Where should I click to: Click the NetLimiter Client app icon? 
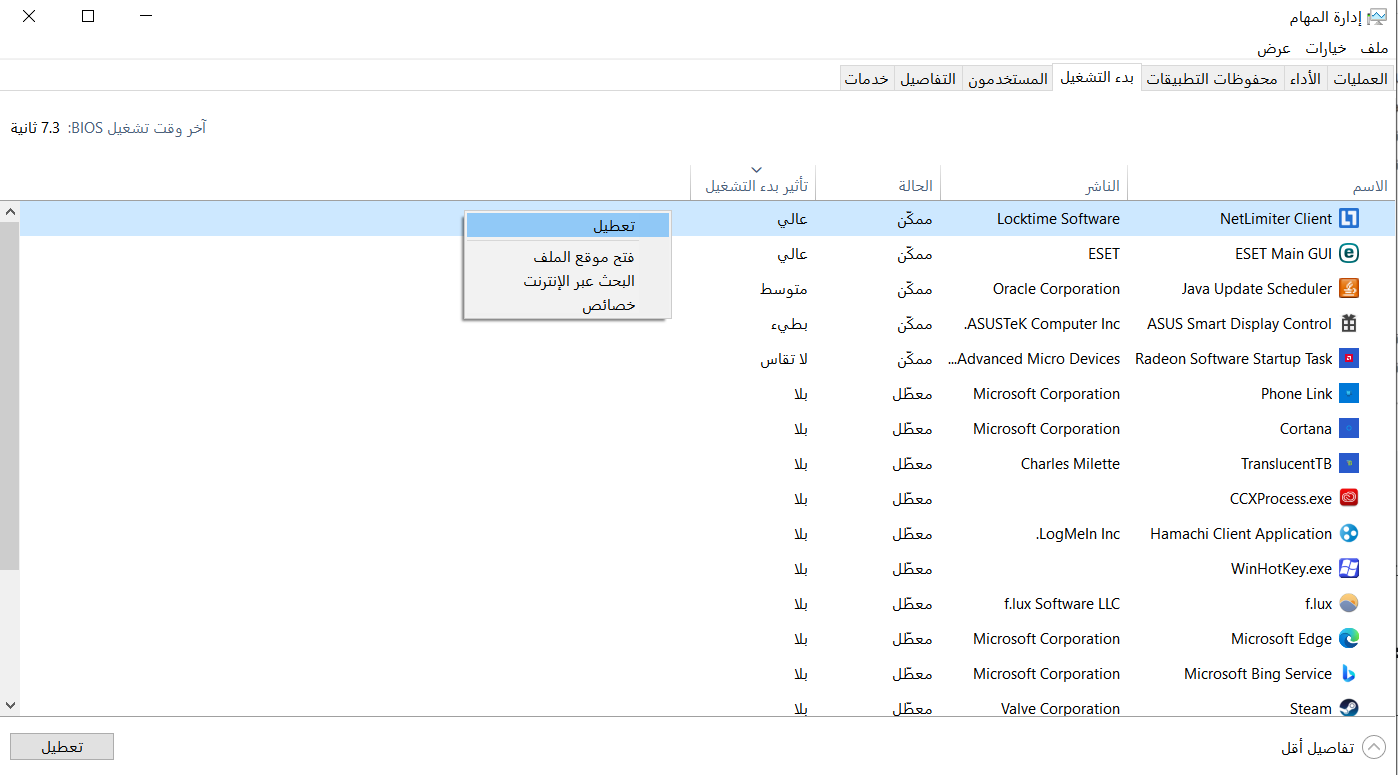(x=1349, y=219)
